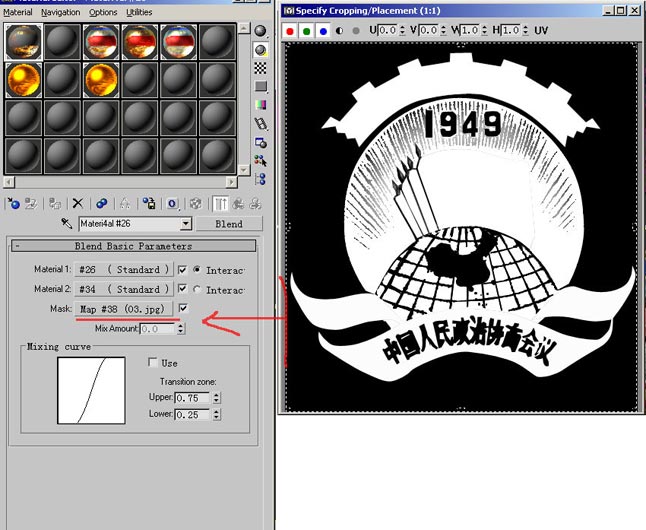Toggle Material 2 enable checkbox

point(182,288)
